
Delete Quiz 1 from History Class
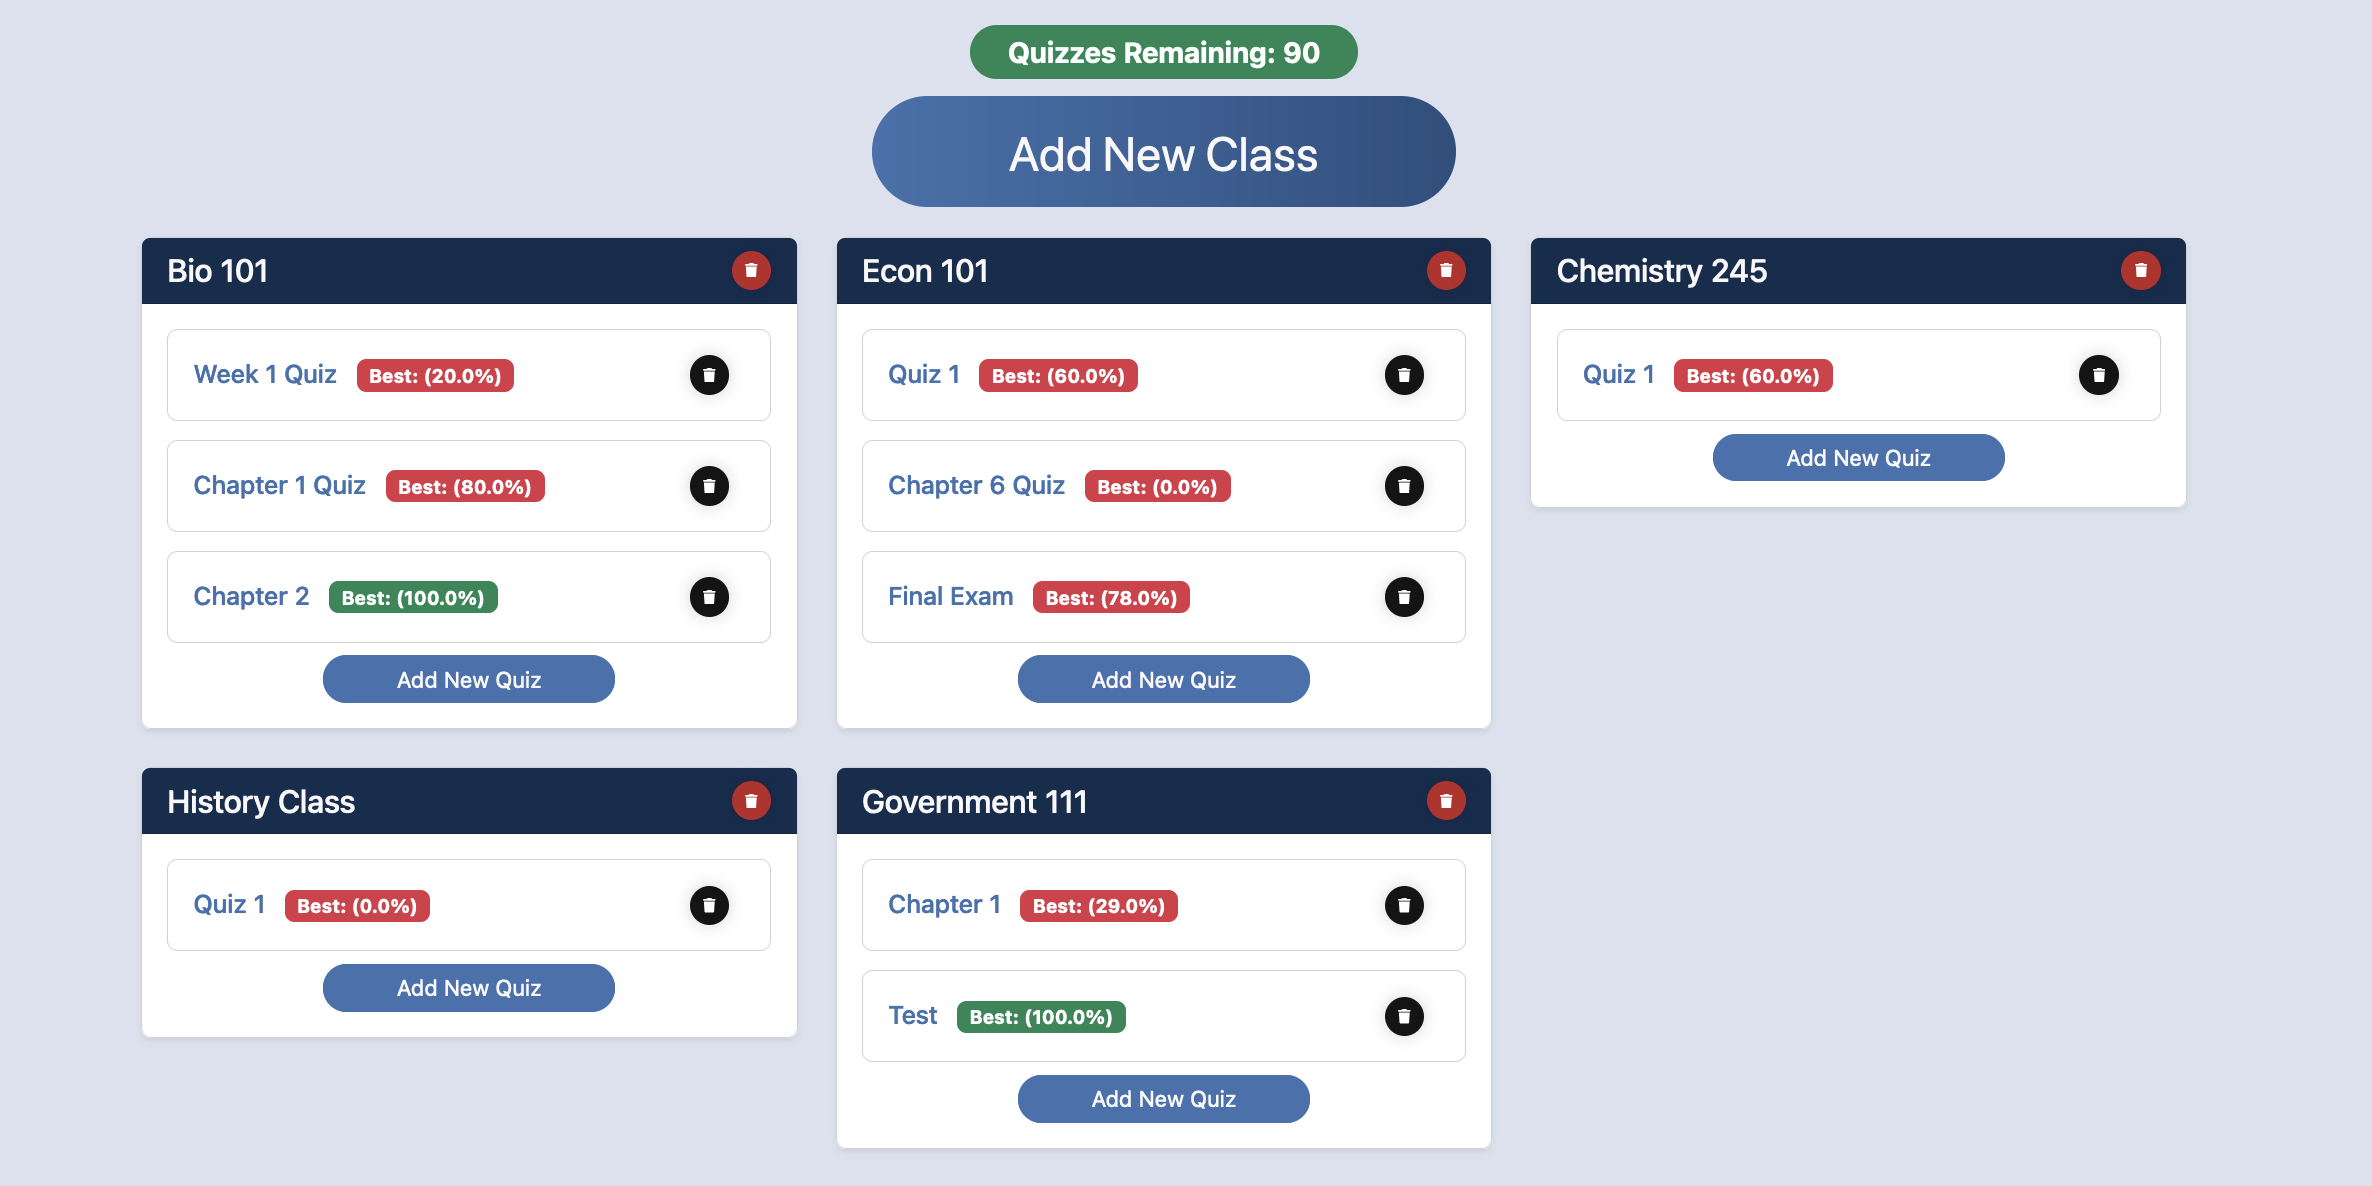[x=706, y=906]
